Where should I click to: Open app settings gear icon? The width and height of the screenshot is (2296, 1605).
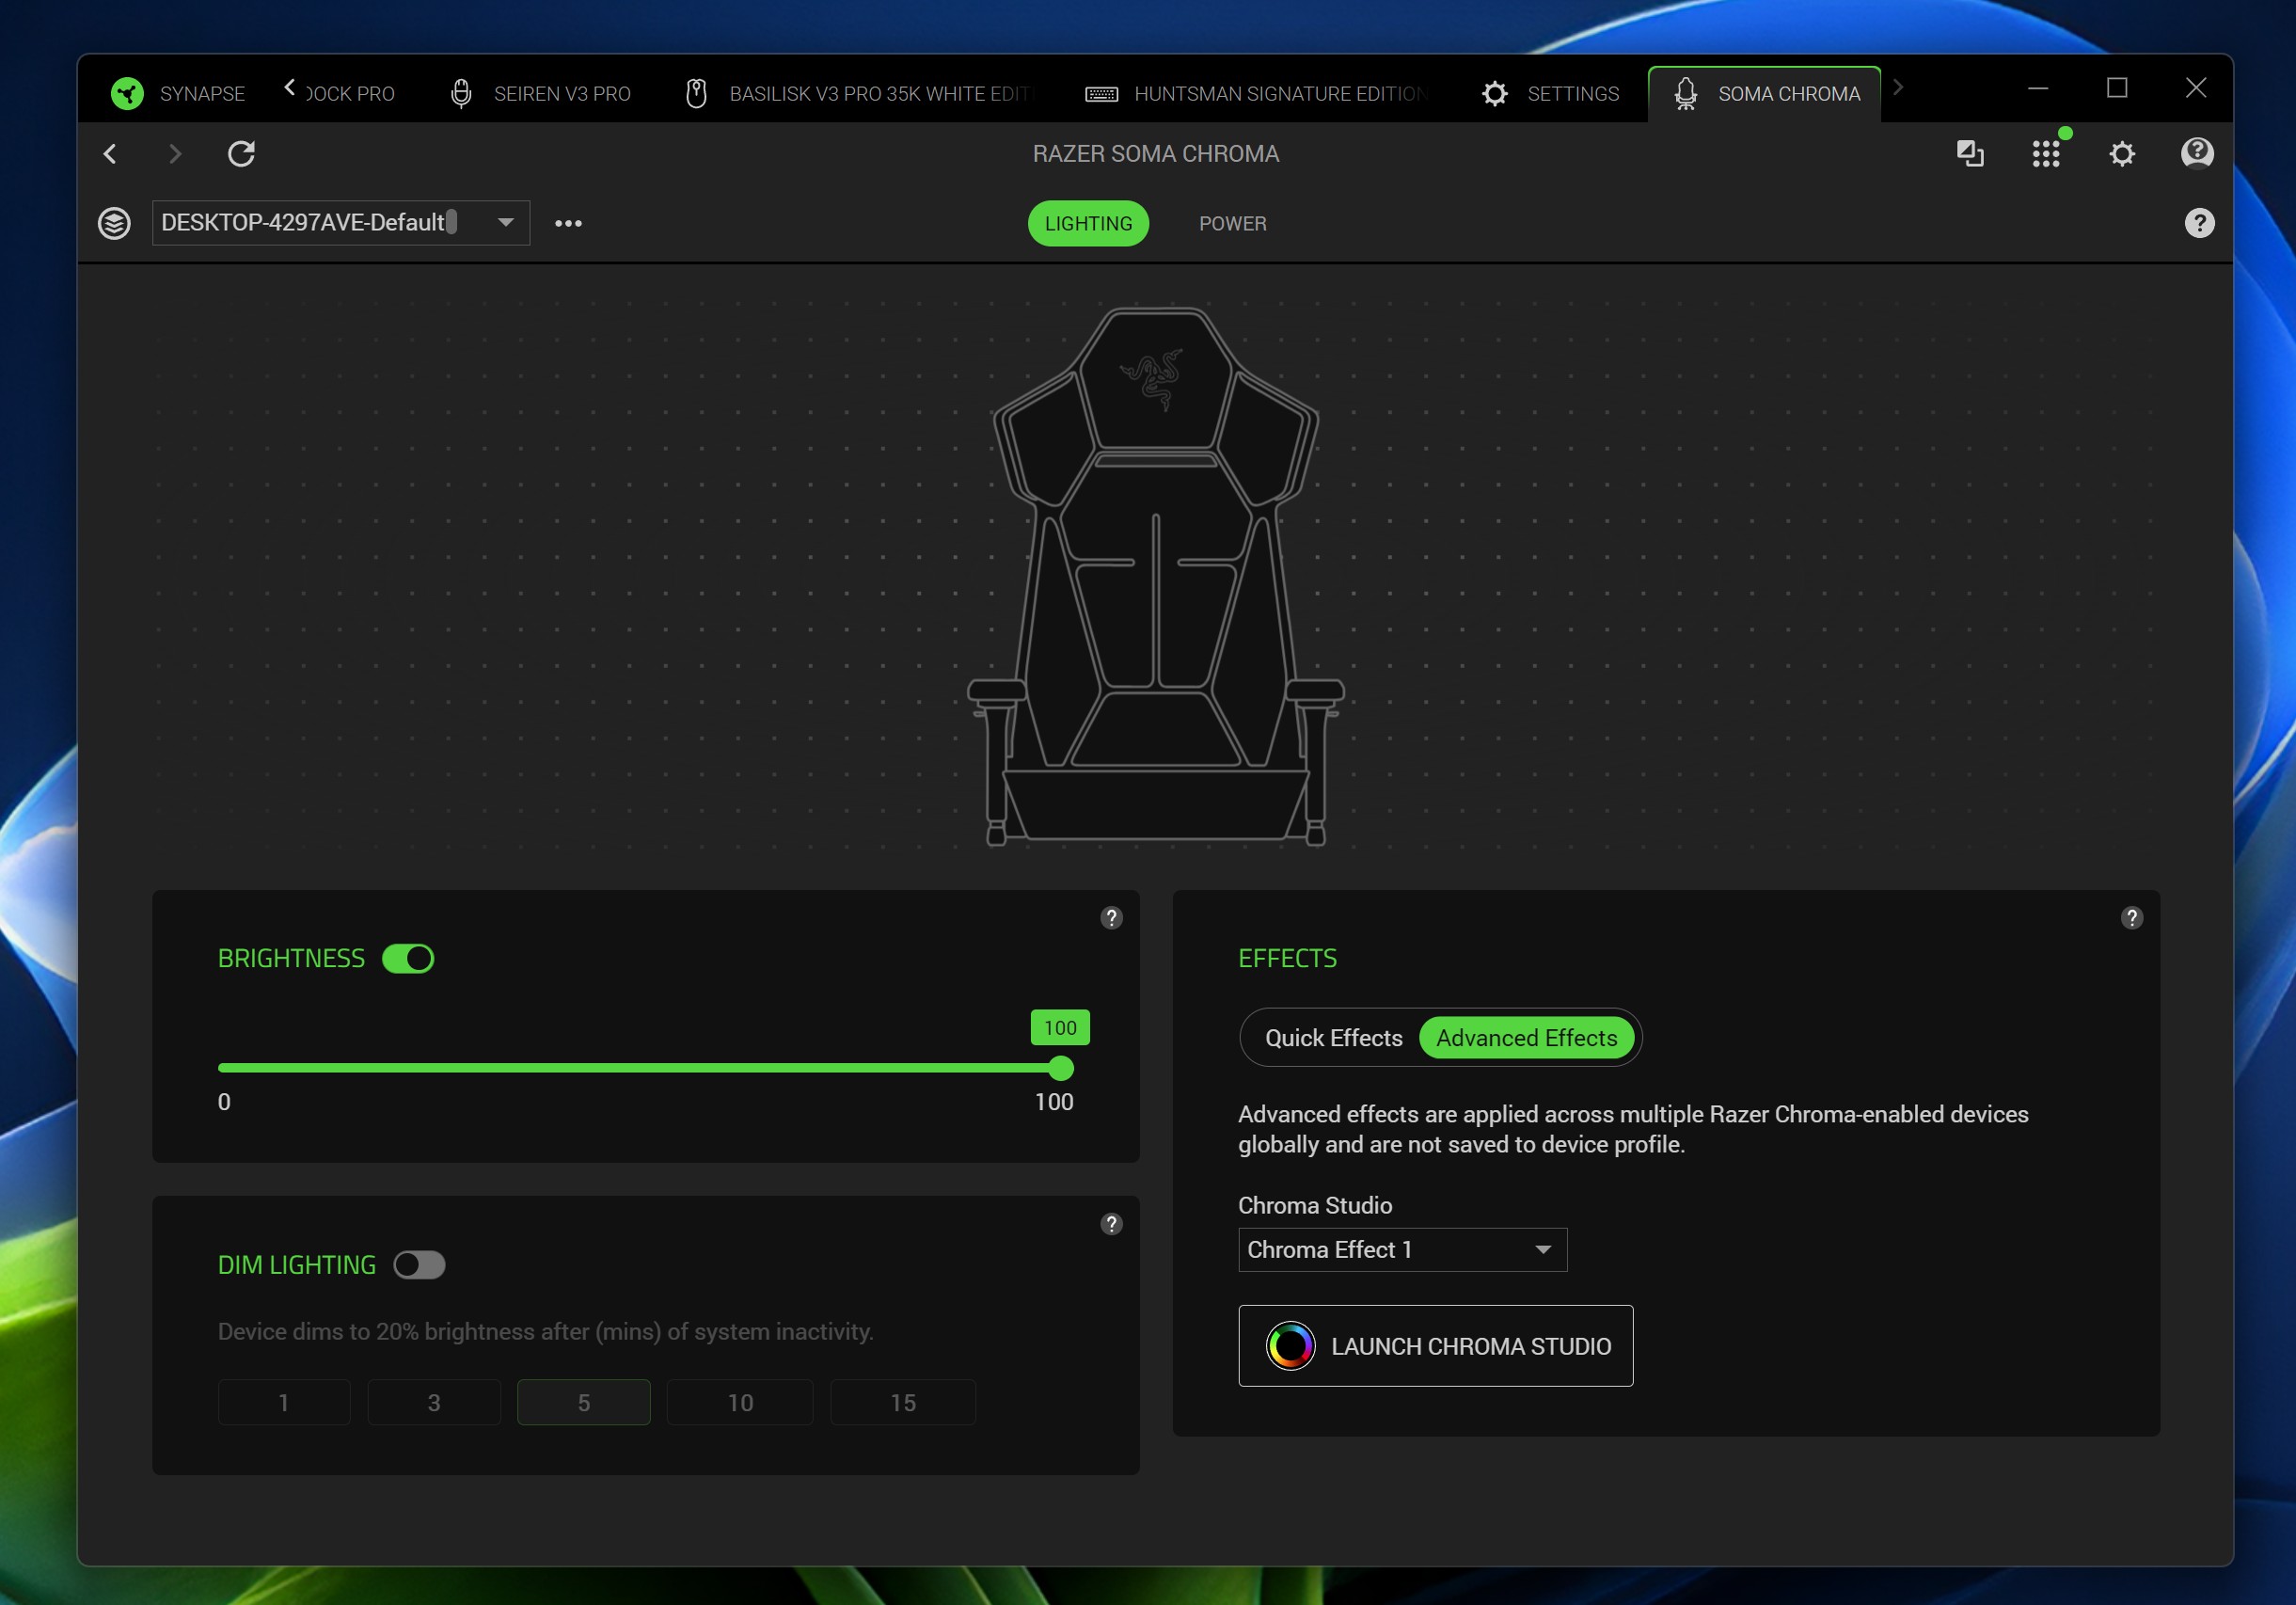(2122, 154)
